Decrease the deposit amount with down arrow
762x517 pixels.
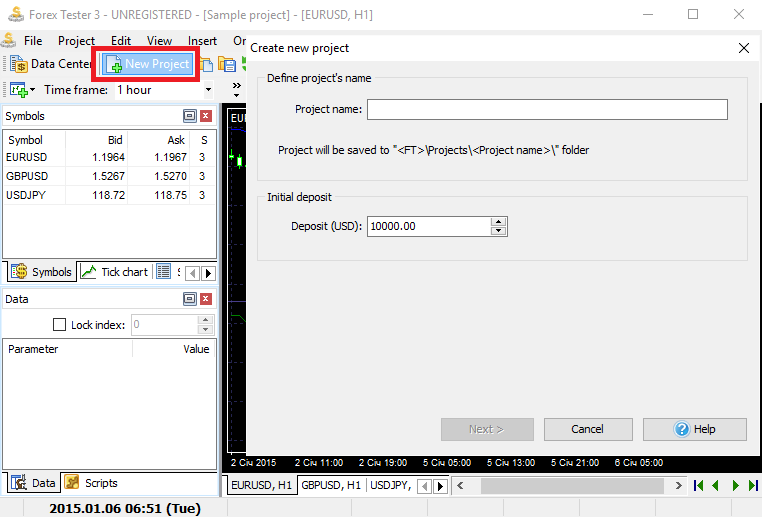(499, 231)
